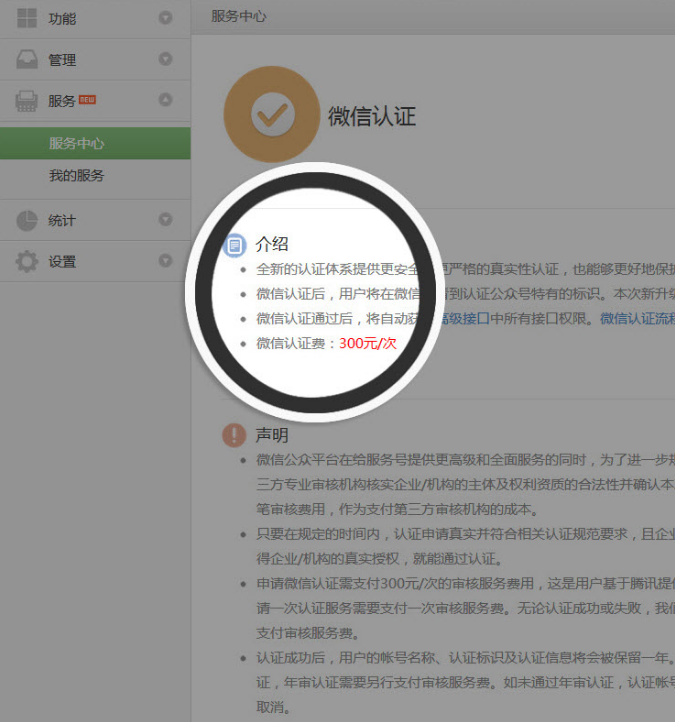The image size is (675, 722).
Task: Expand the 统计 menu arrow
Action: [165, 219]
